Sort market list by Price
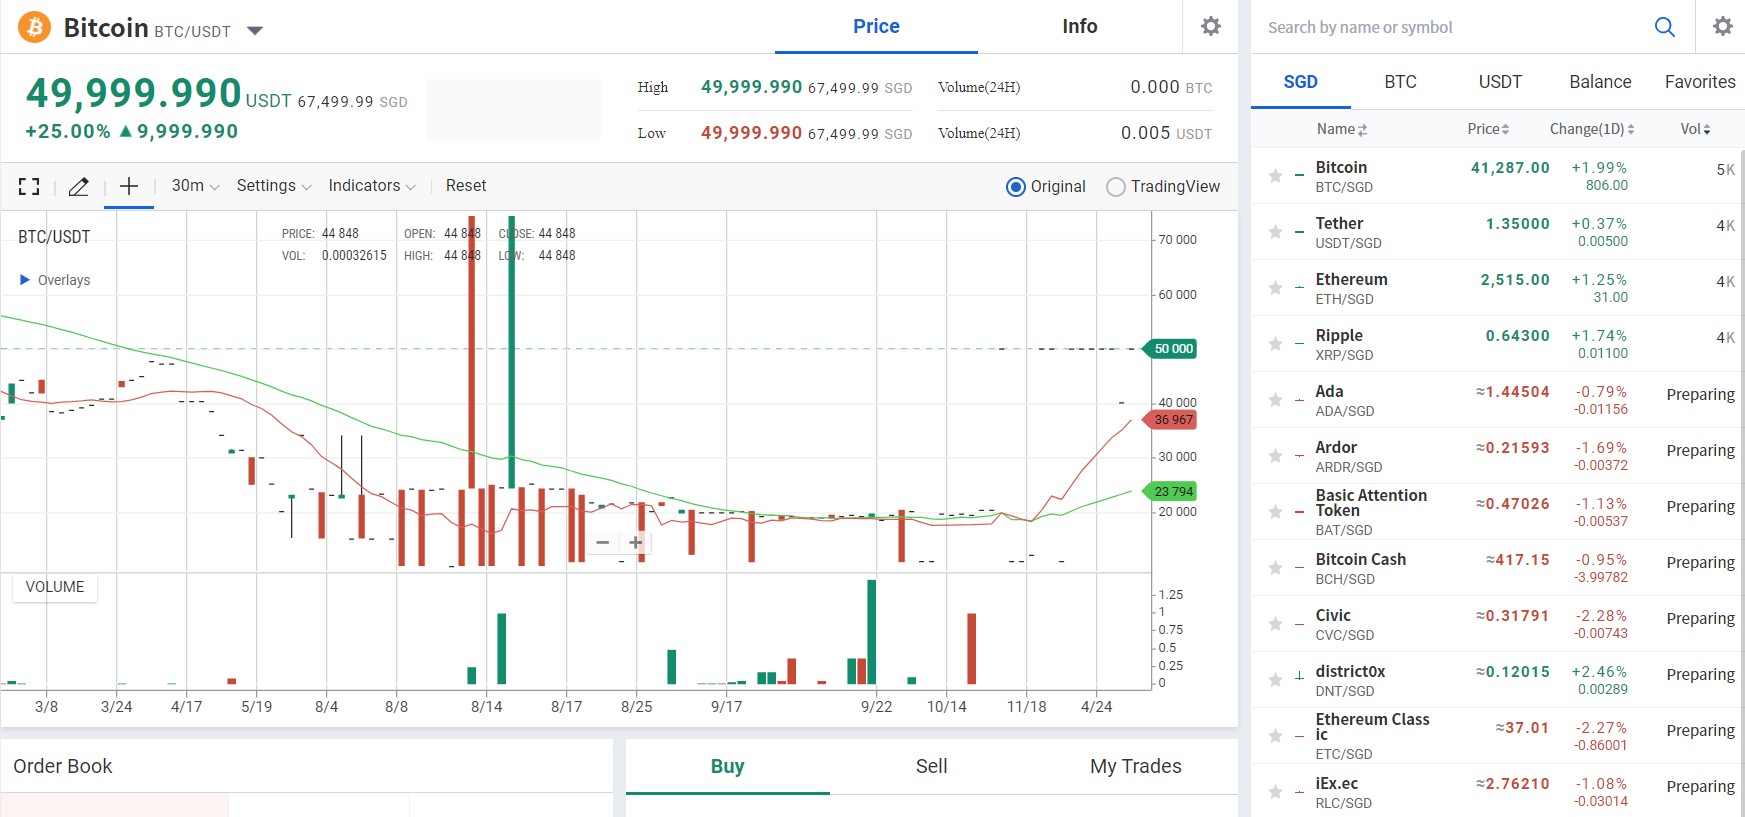The width and height of the screenshot is (1745, 817). (x=1488, y=129)
